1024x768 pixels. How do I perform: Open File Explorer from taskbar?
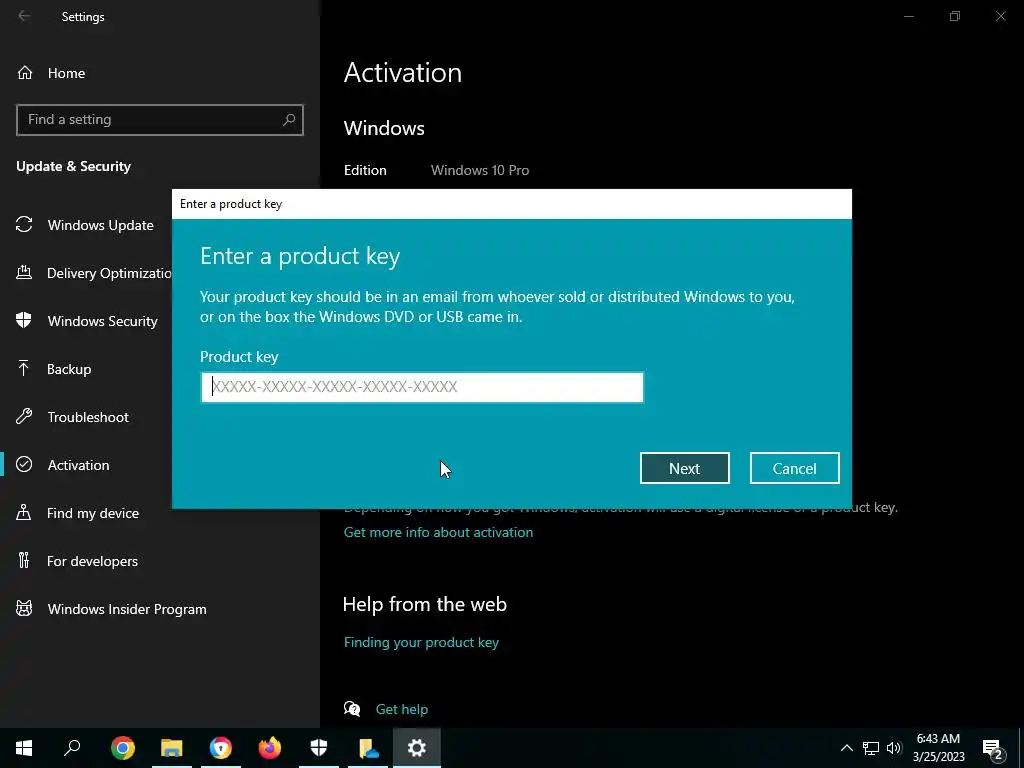[172, 748]
